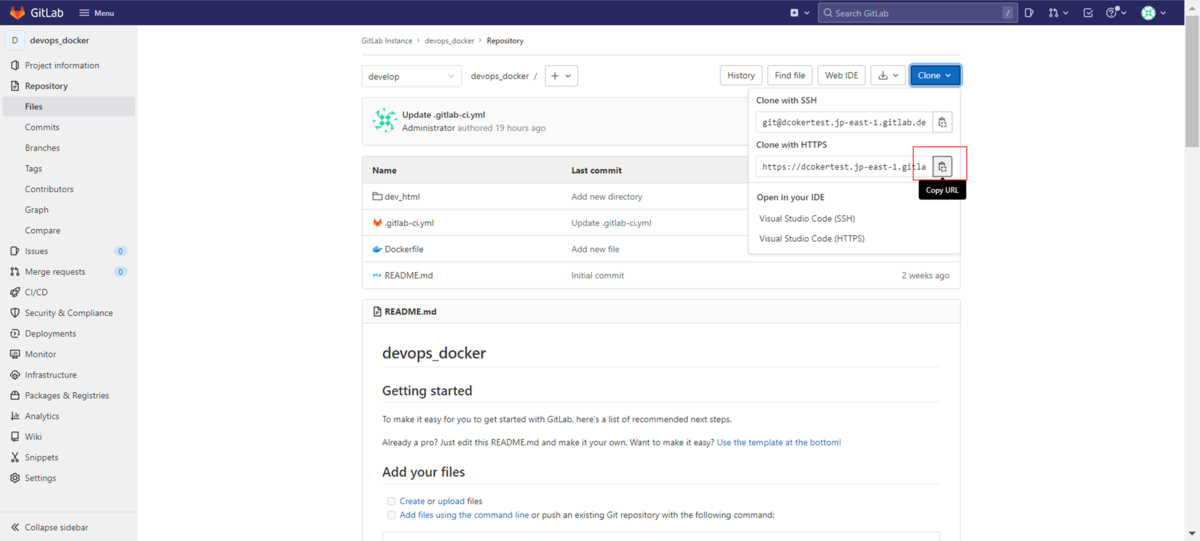Image resolution: width=1200 pixels, height=541 pixels.
Task: Open the .gitlab-ci.yml file link
Action: point(409,223)
